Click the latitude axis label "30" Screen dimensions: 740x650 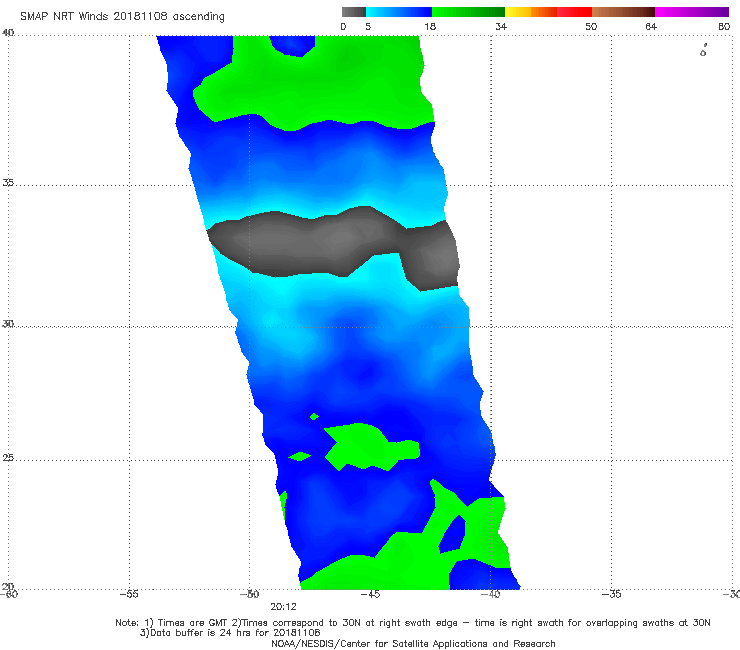point(8,324)
